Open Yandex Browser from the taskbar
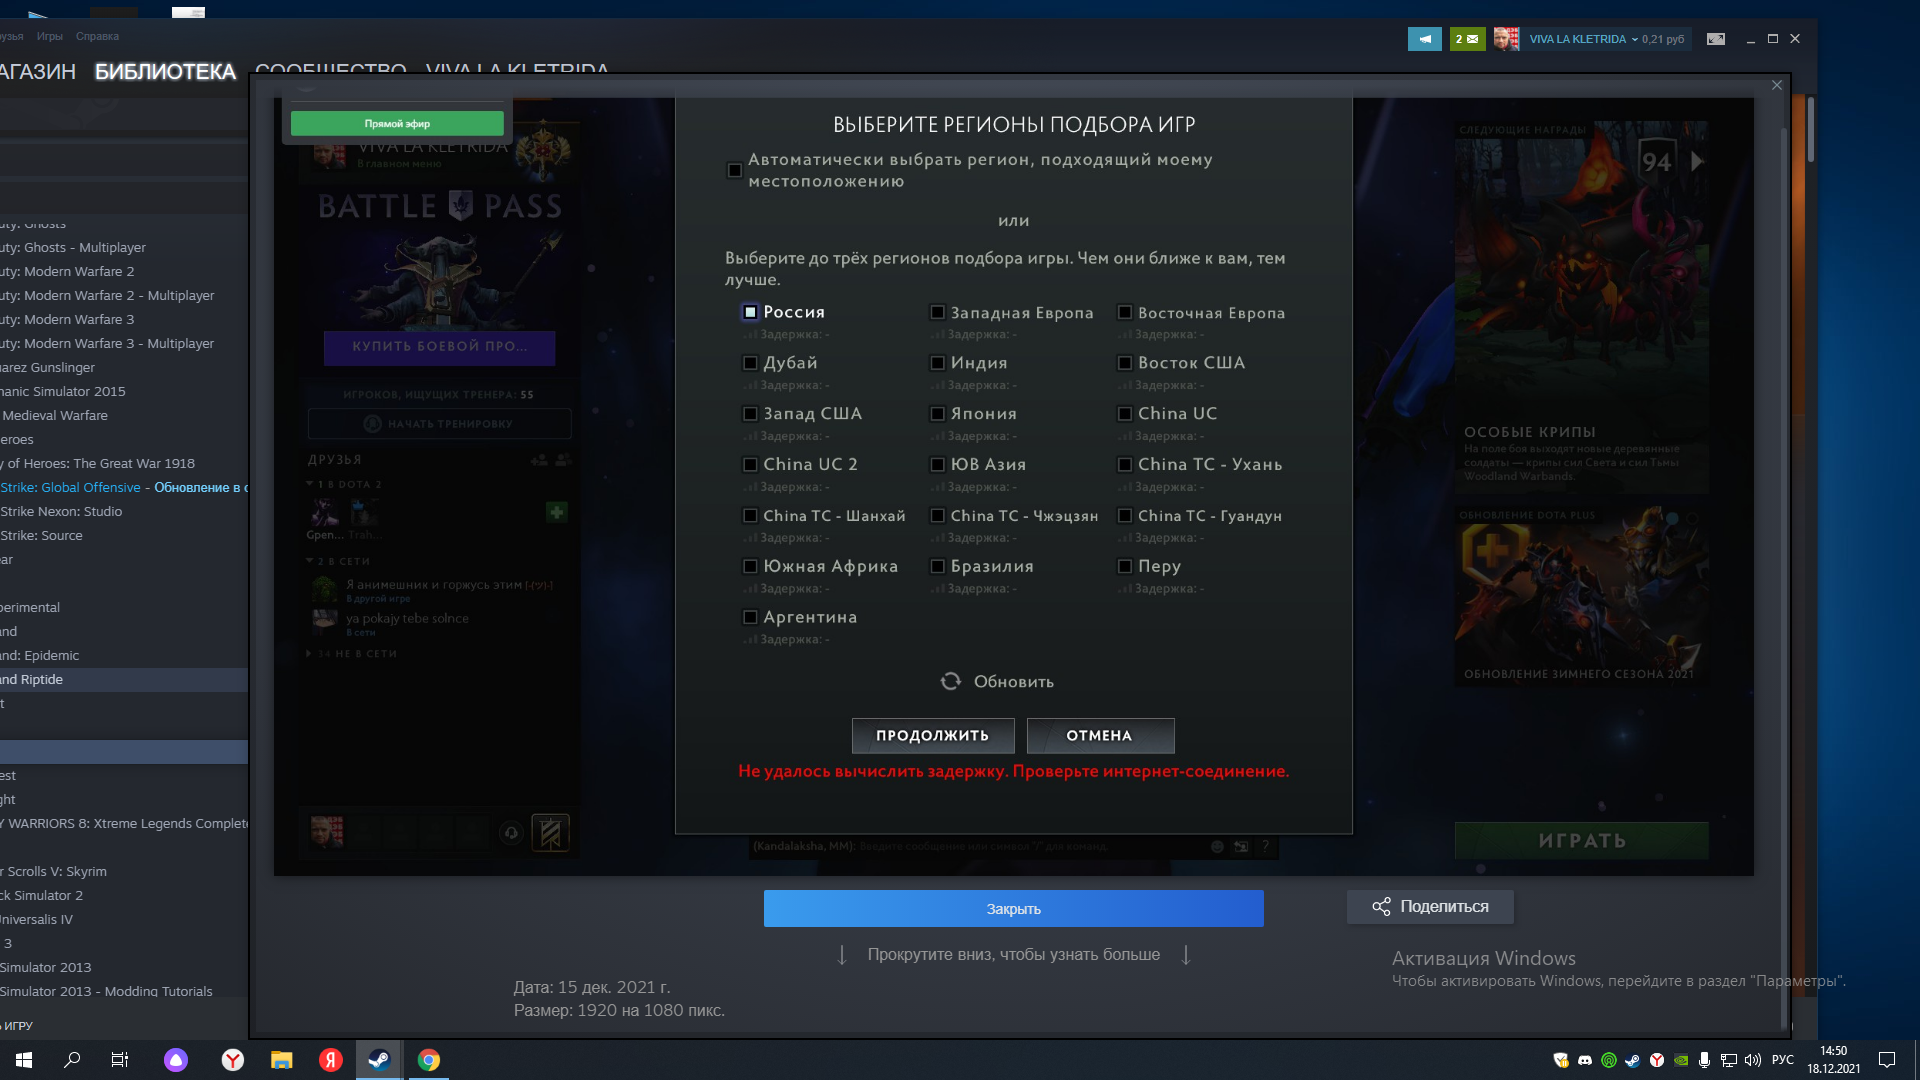 (233, 1060)
